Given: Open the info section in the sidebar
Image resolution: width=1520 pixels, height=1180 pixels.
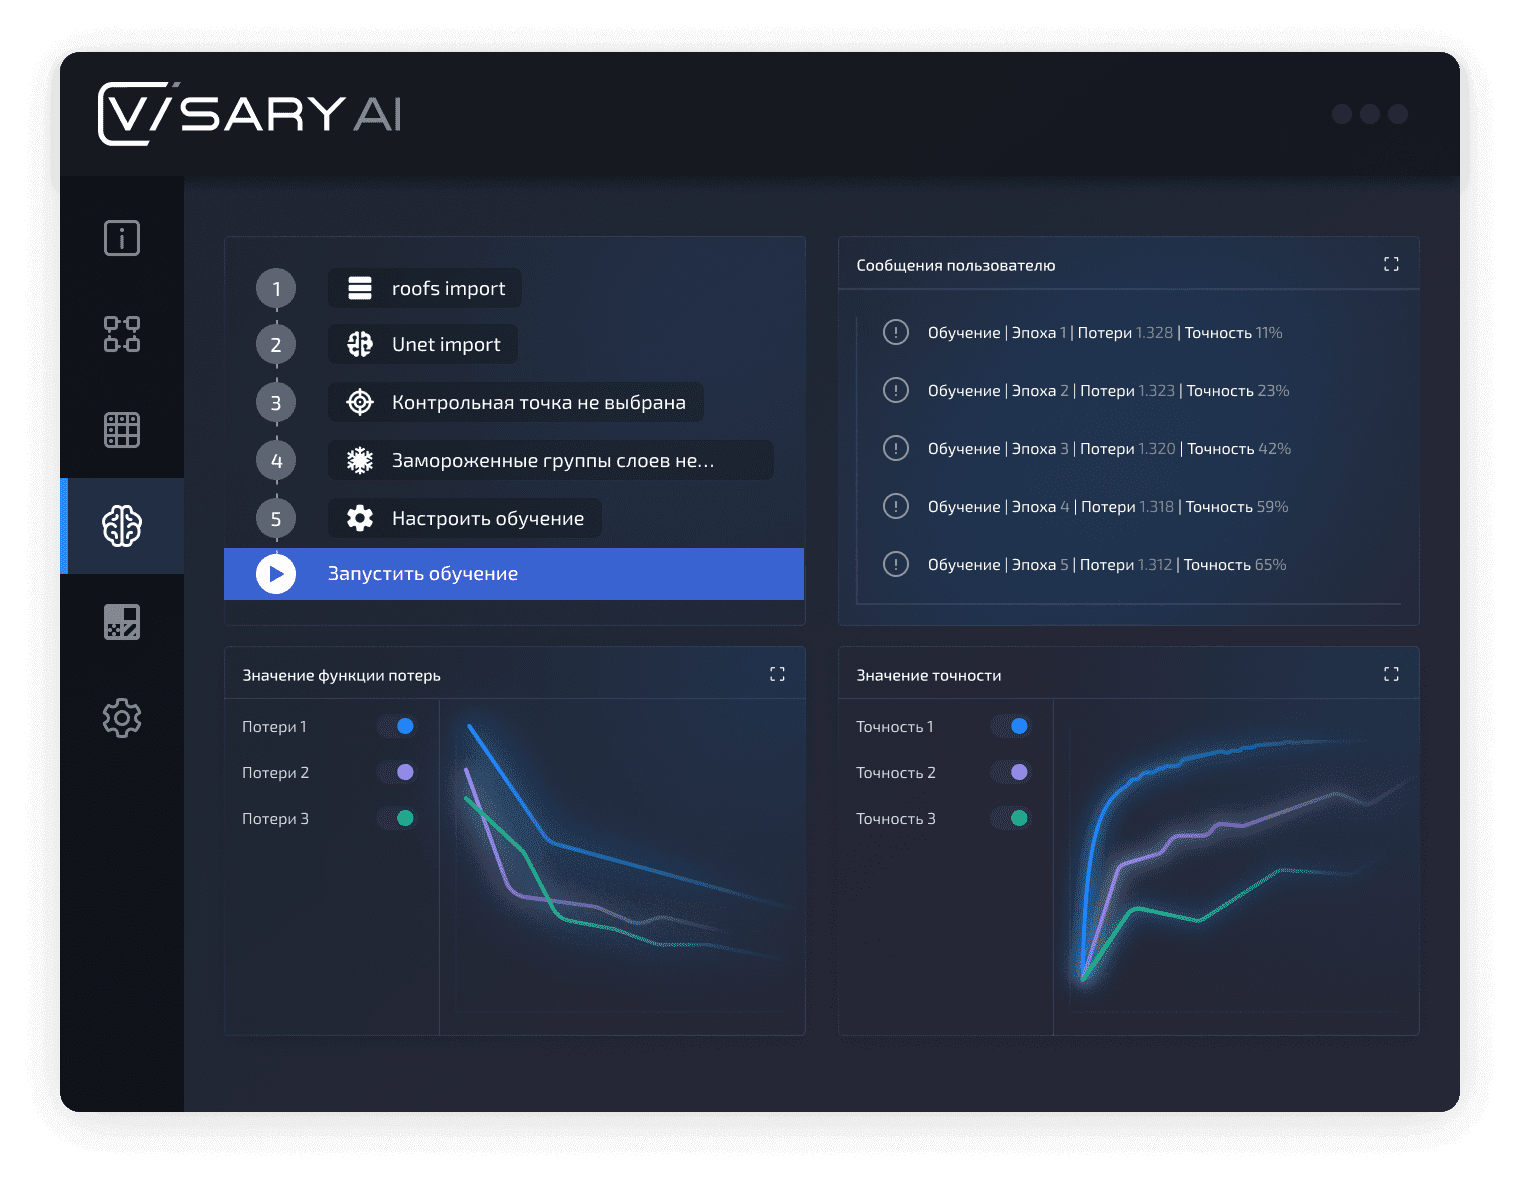Looking at the screenshot, I should coord(122,238).
